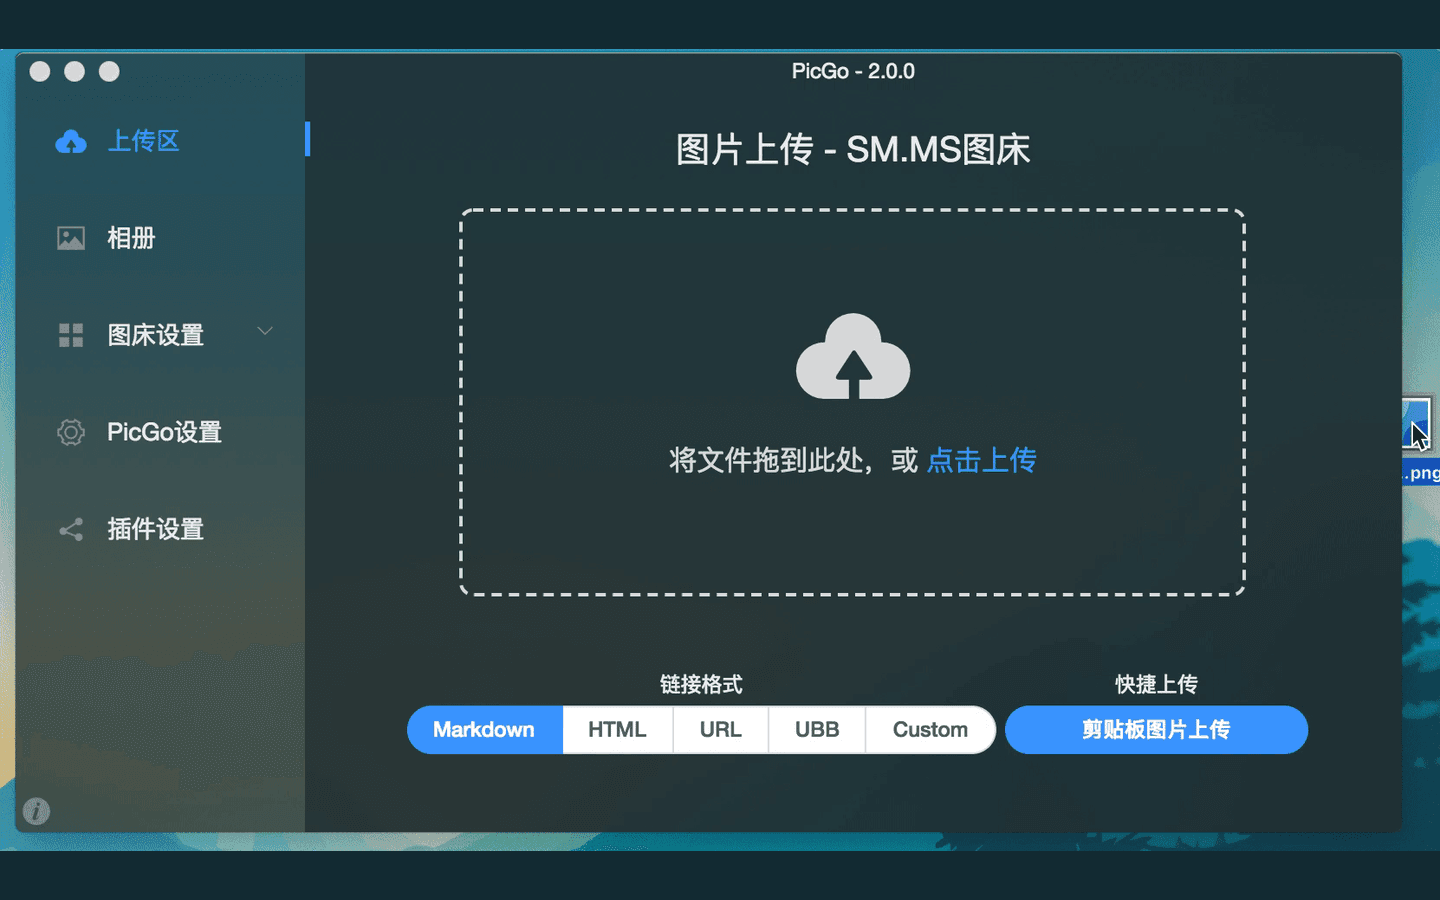This screenshot has height=900, width=1440.
Task: Select Custom link format
Action: (930, 730)
